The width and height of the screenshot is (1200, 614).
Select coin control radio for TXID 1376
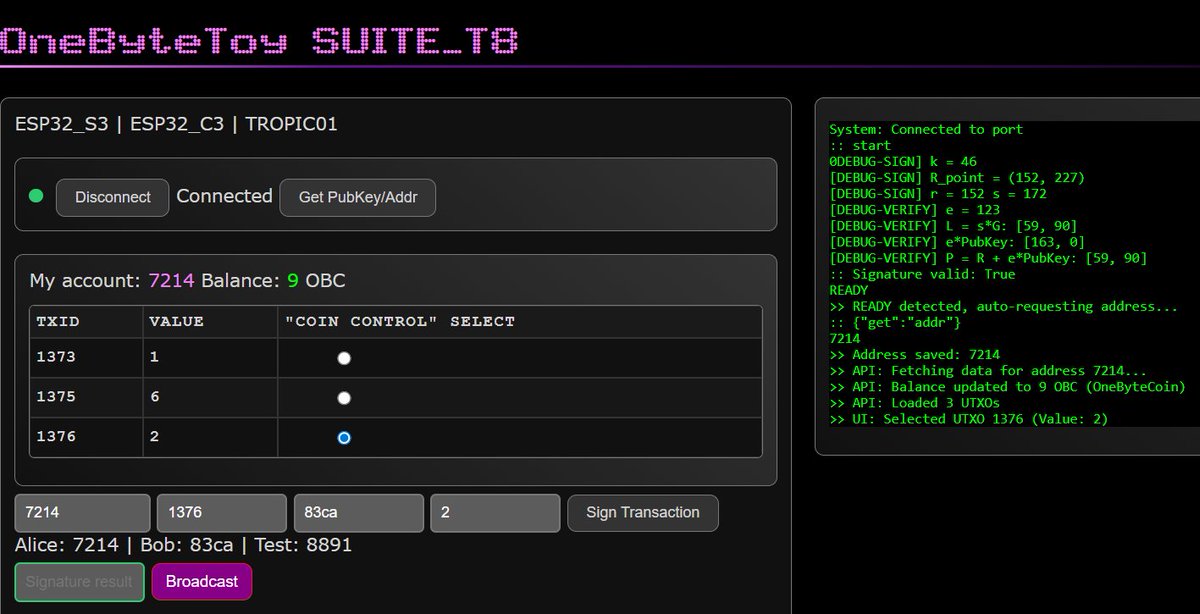tap(344, 438)
